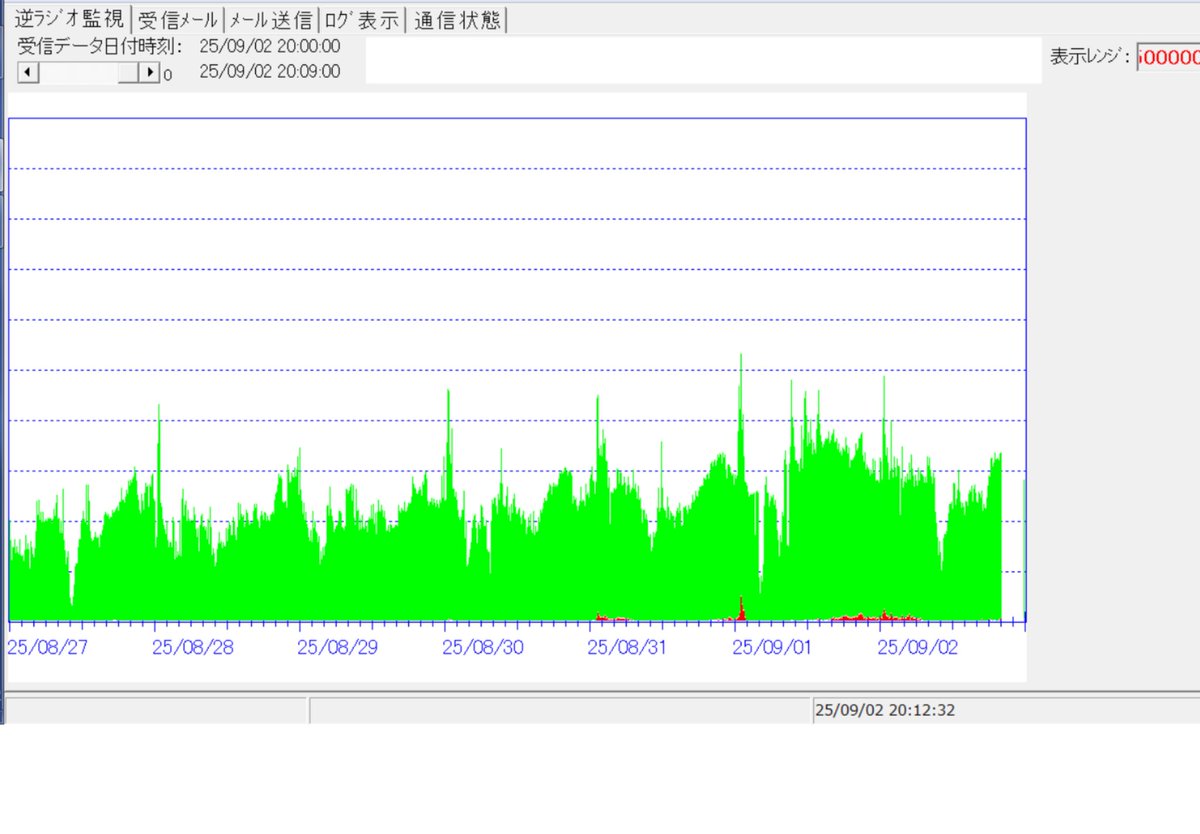Switch to the 逆ラジオ監視 tab

(69, 18)
